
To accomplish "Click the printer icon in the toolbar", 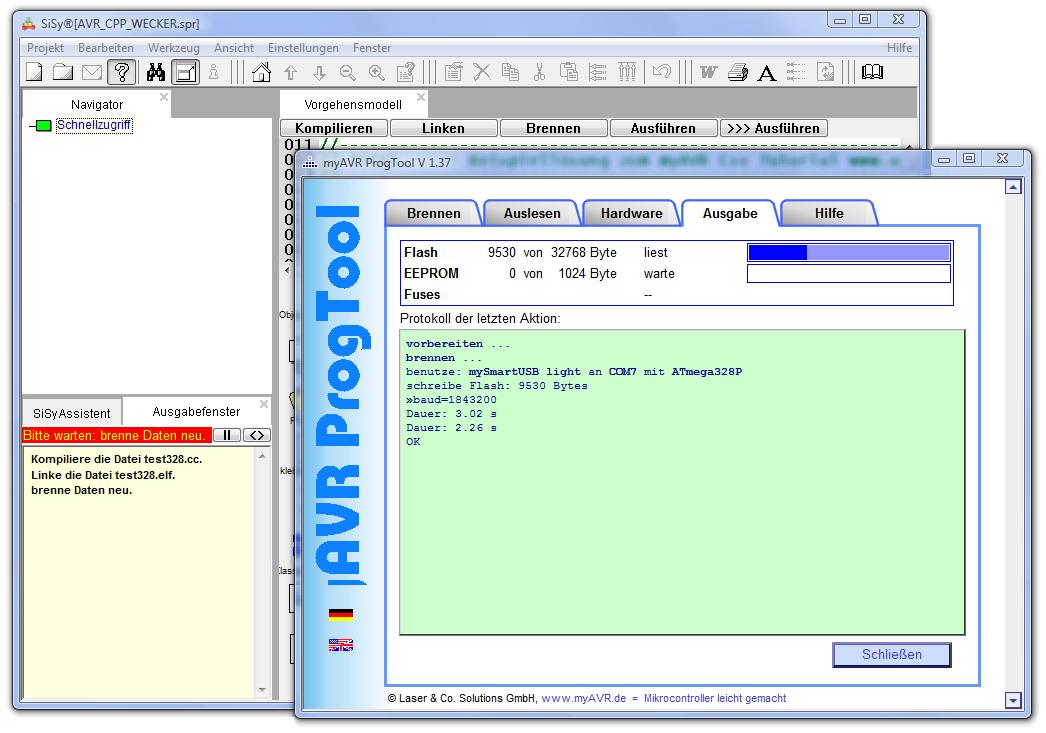I will [738, 72].
